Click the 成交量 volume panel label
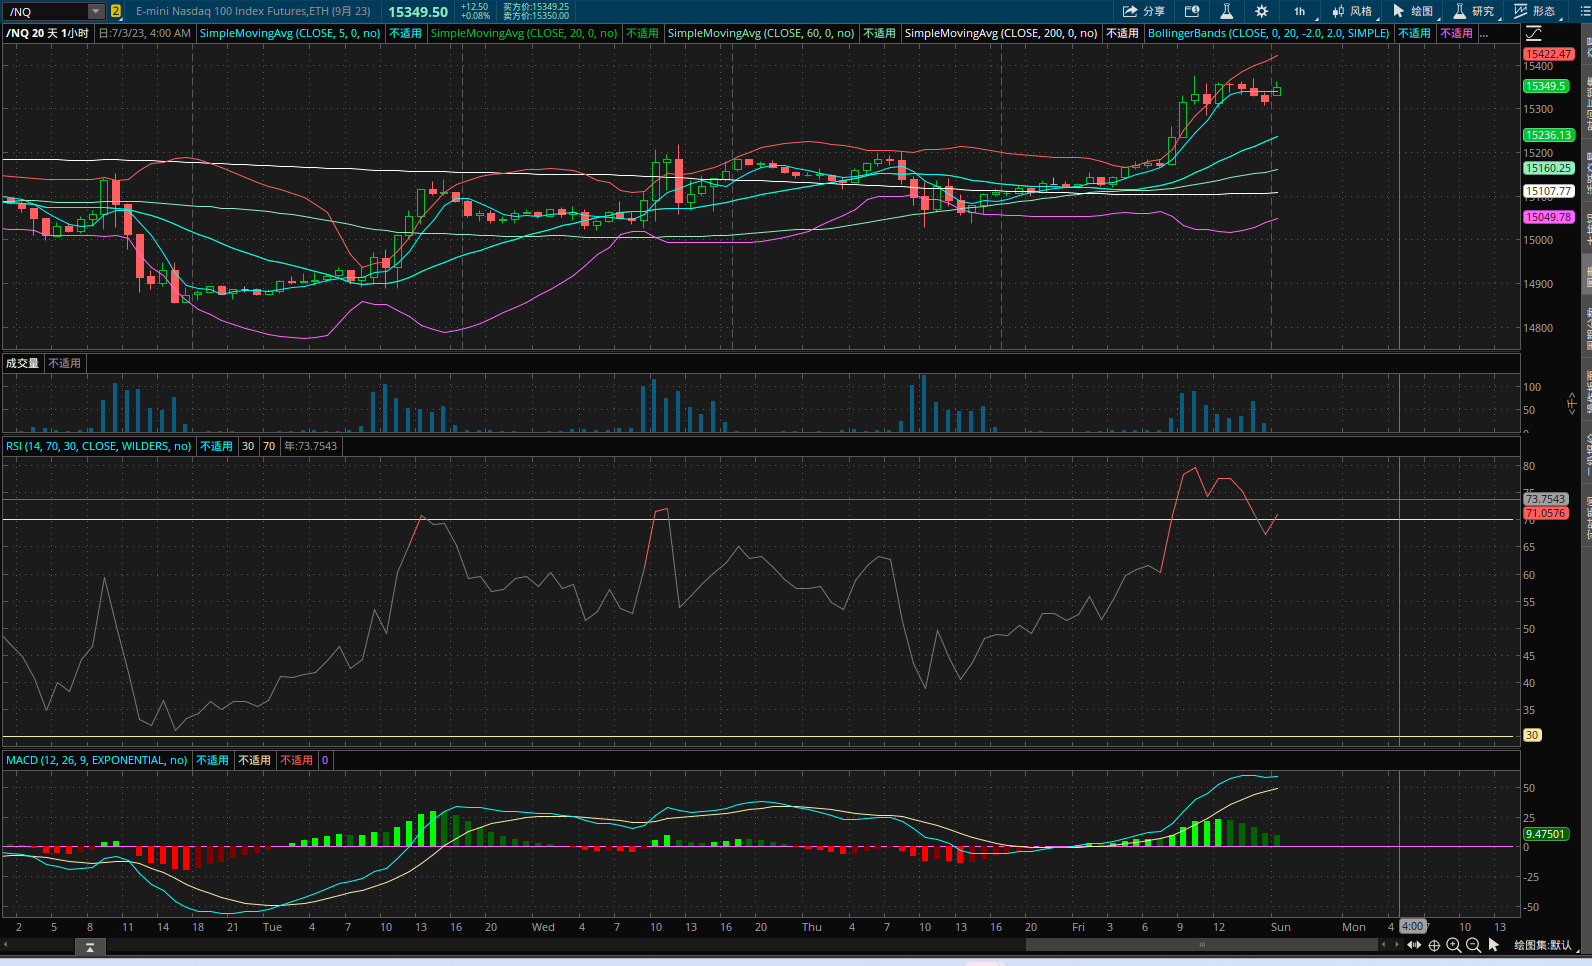Viewport: 1592px width, 966px height. 22,363
